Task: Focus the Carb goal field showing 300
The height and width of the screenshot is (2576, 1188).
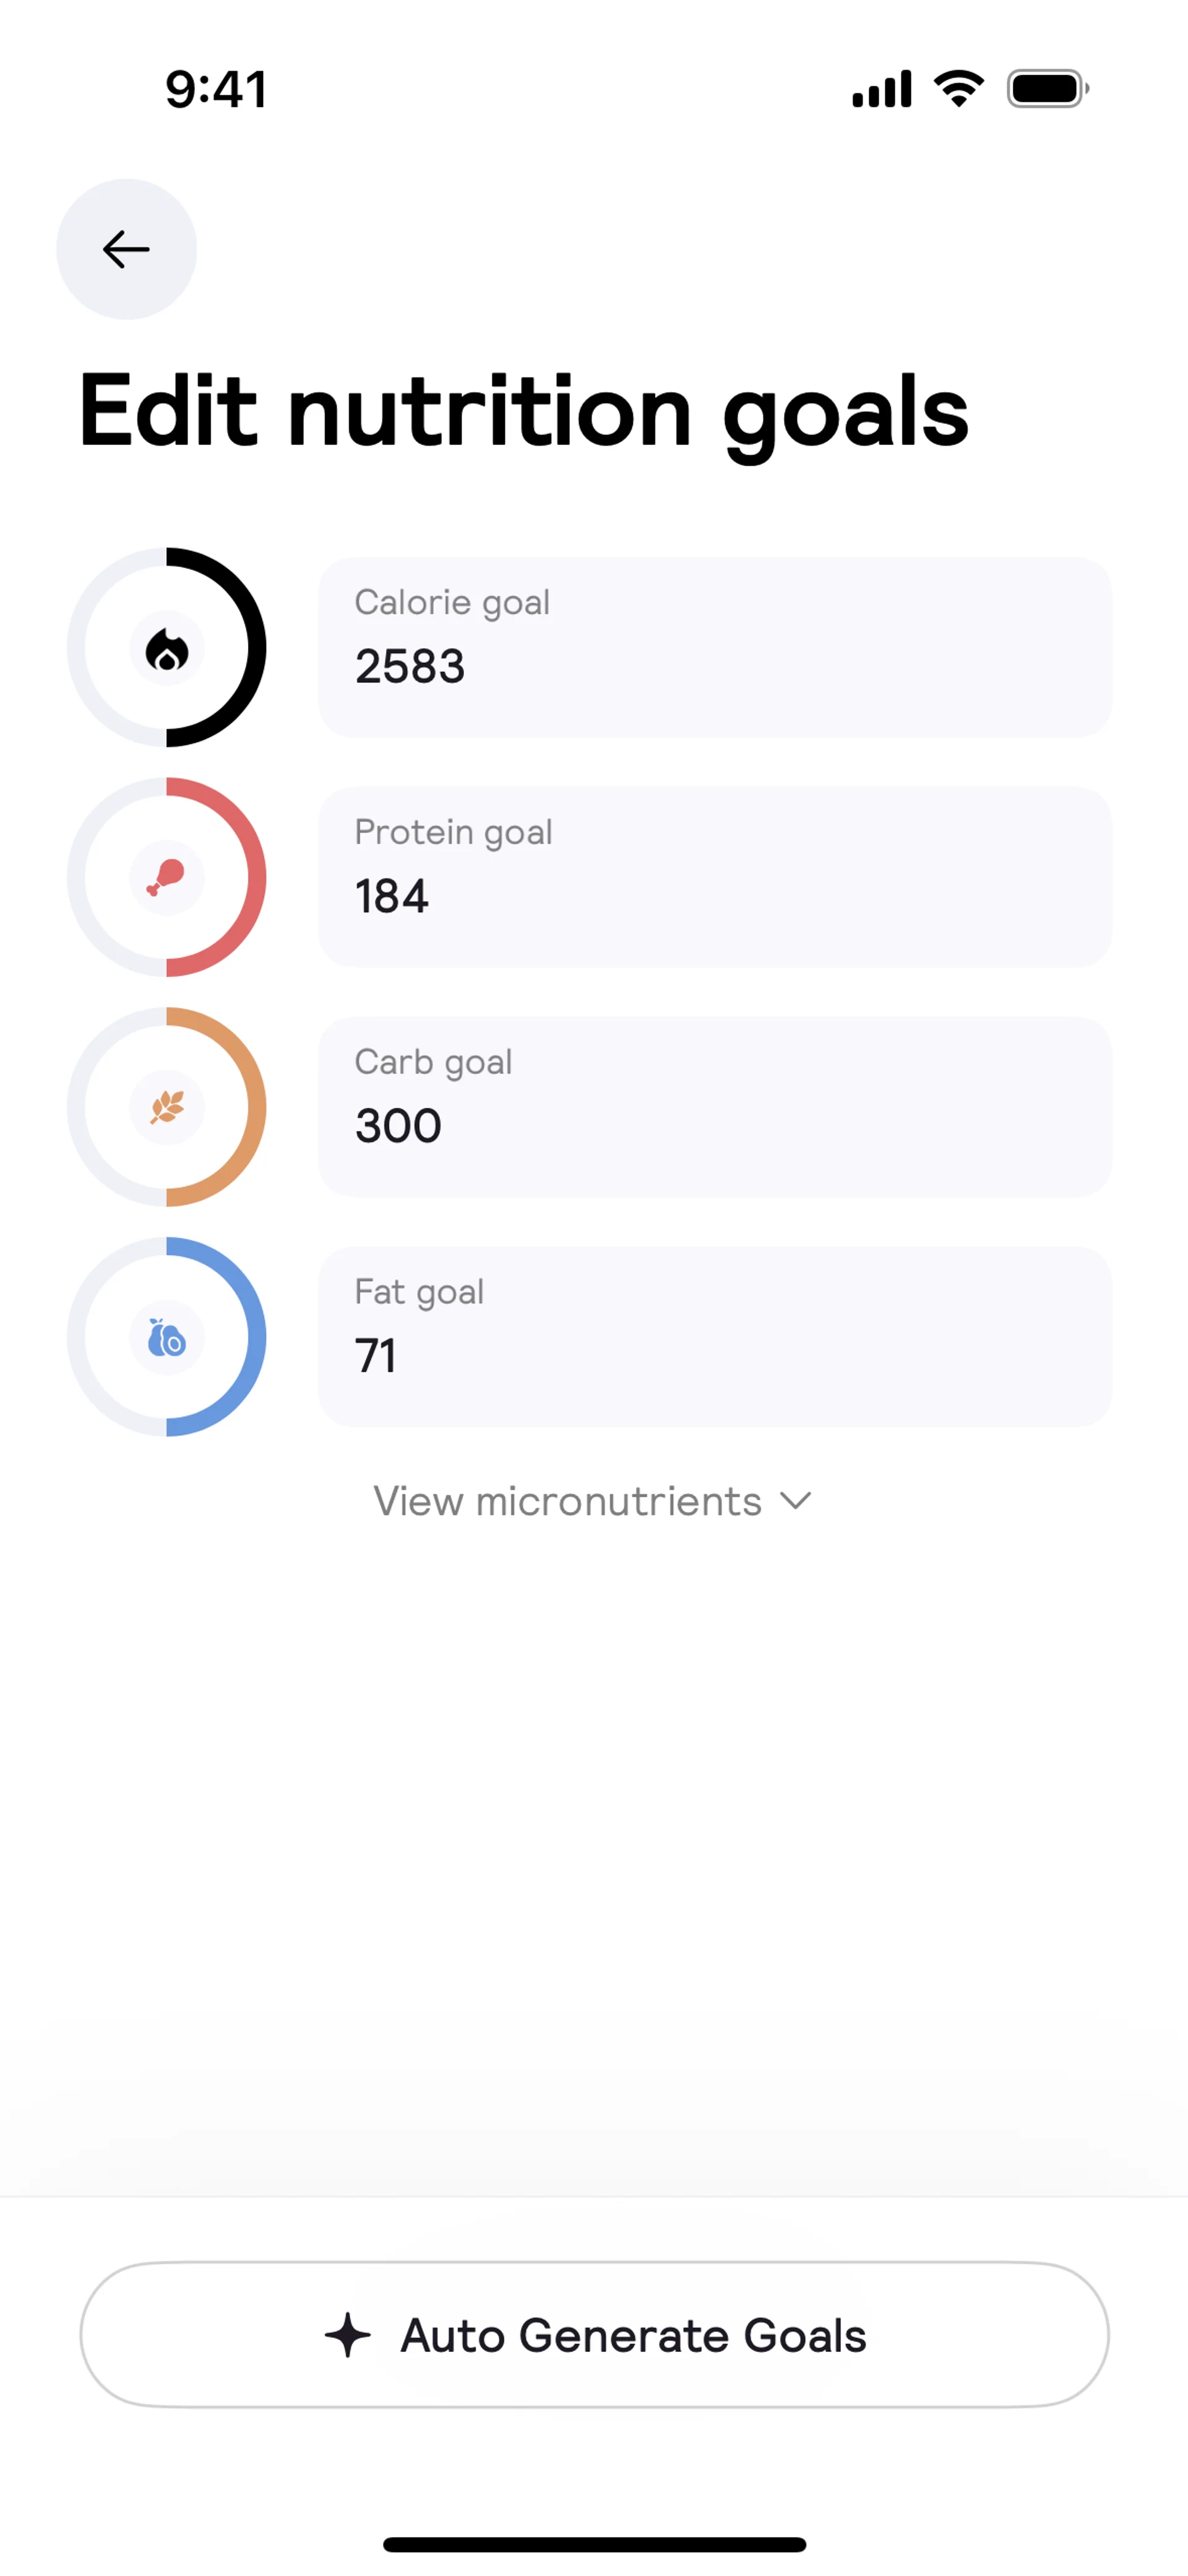Action: (x=714, y=1107)
